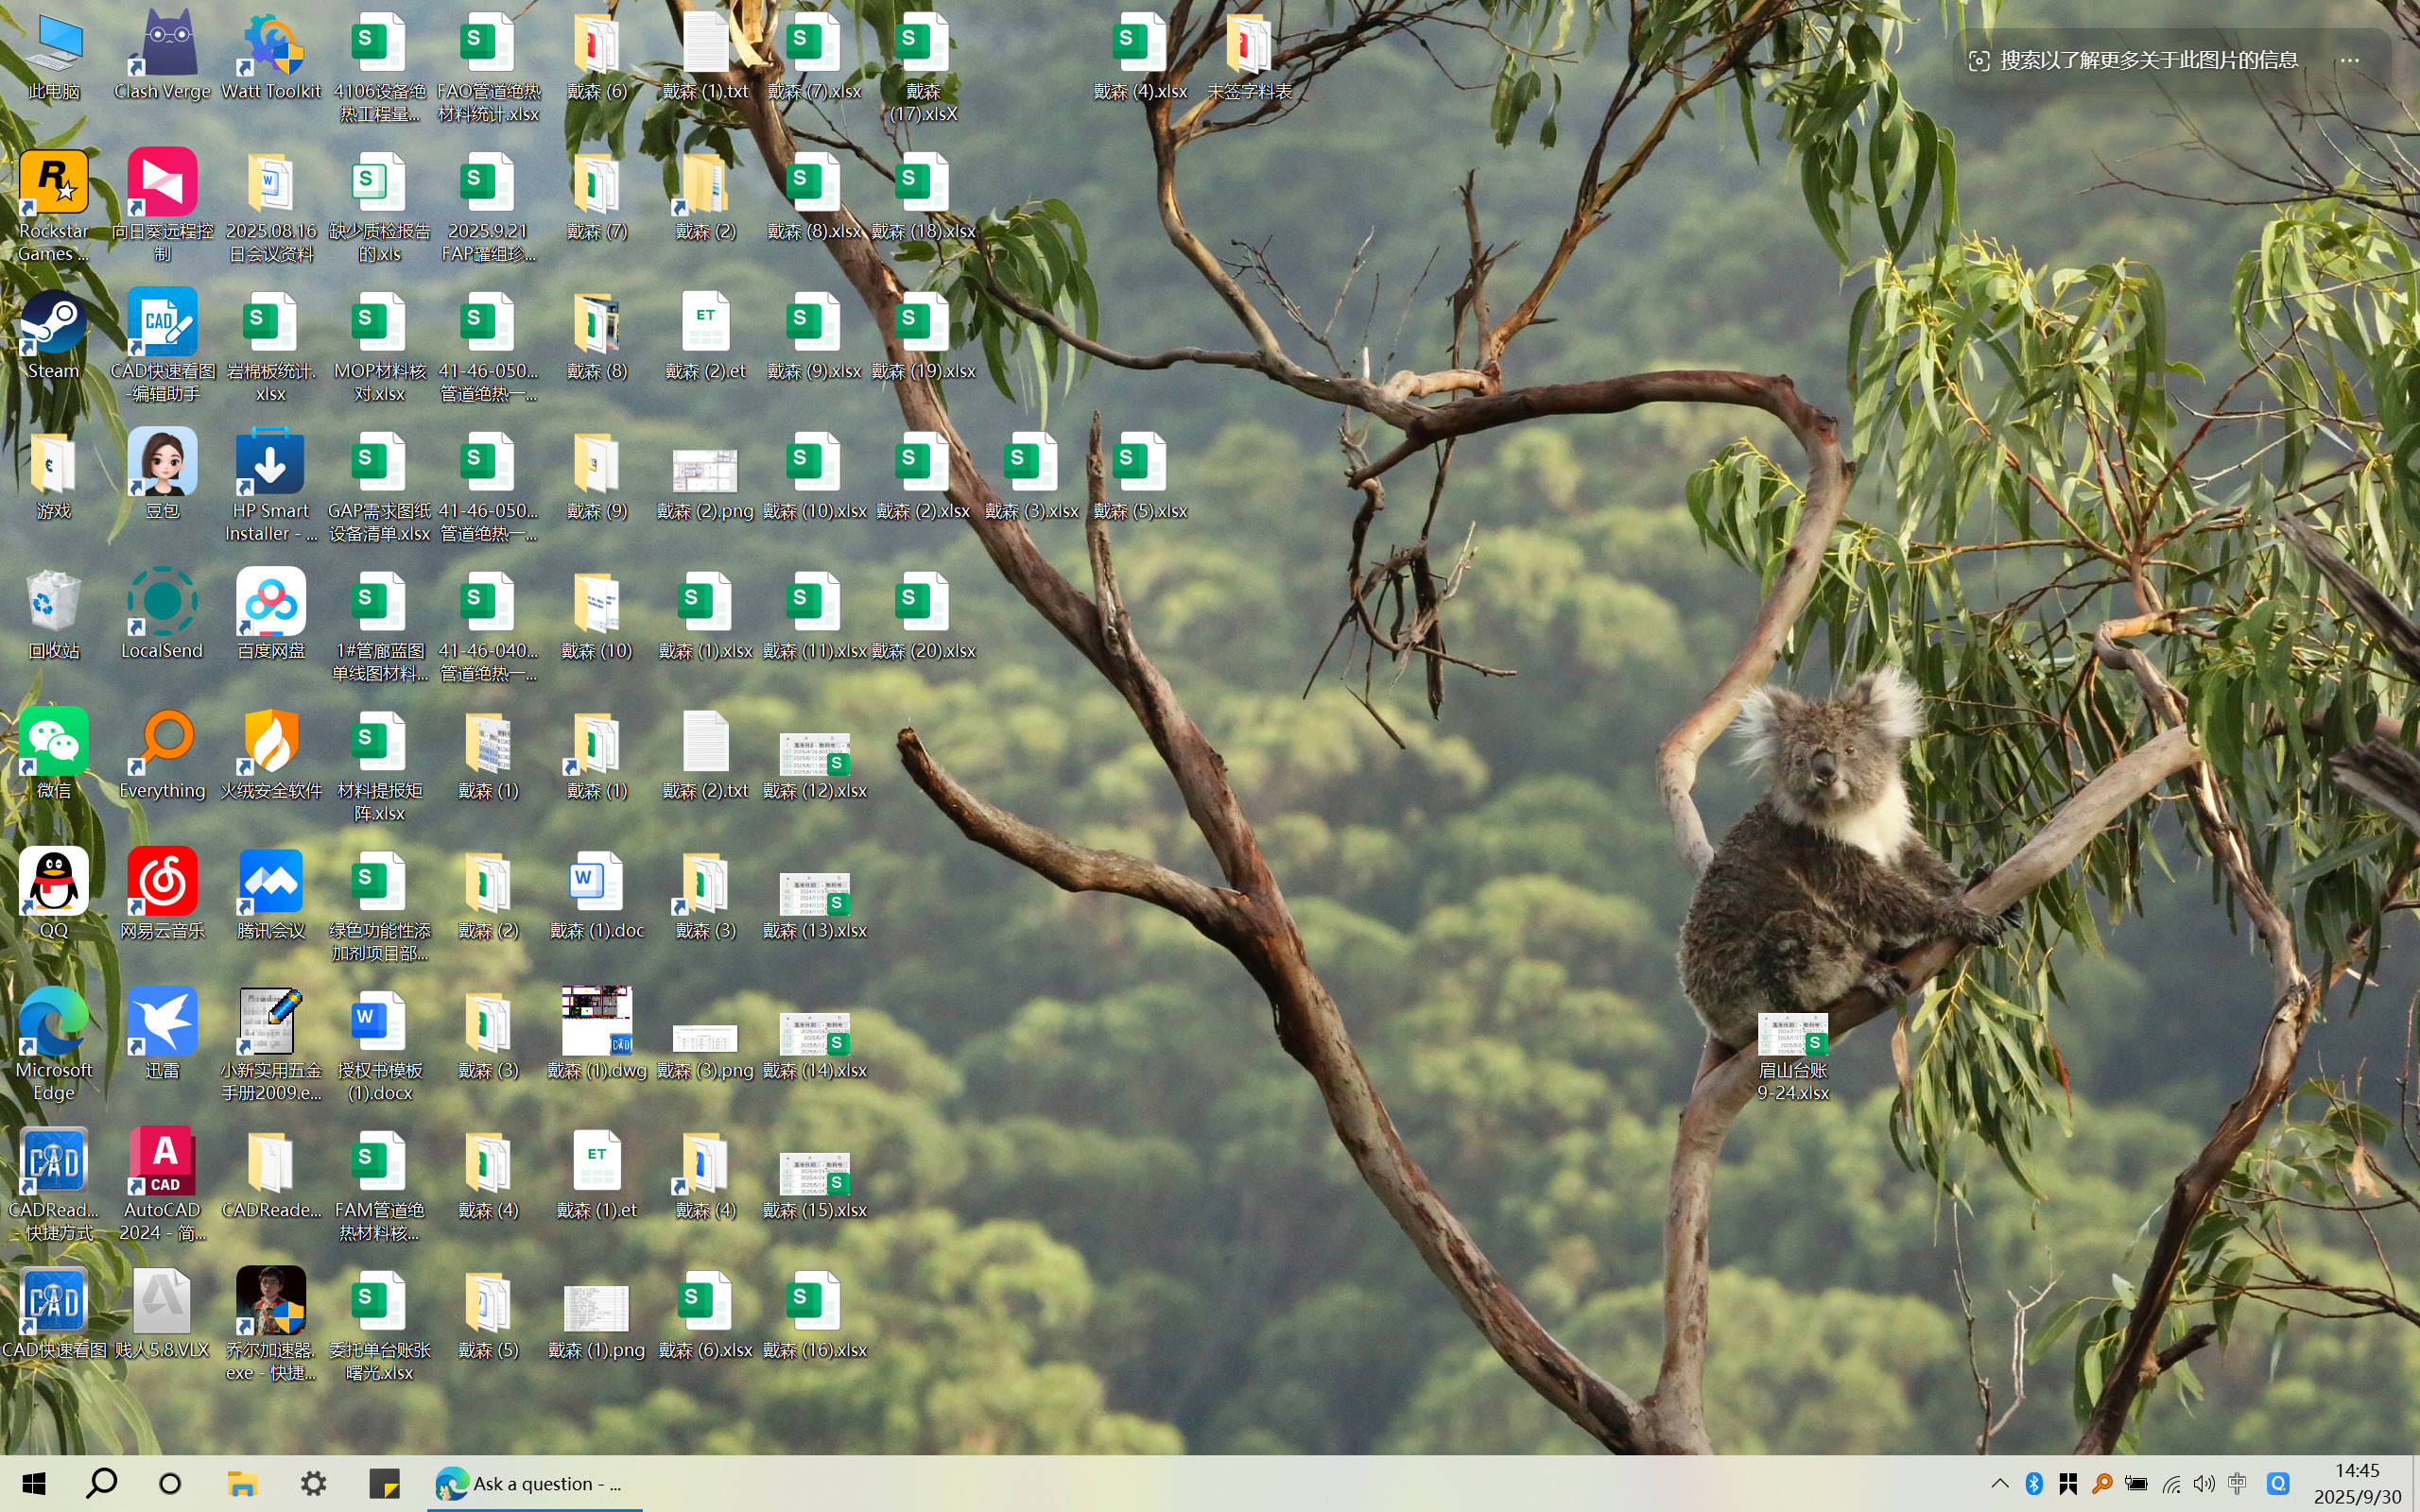The image size is (2420, 1512).
Task: Select the 向日葵远程控制 desktop icon
Action: pos(162,207)
